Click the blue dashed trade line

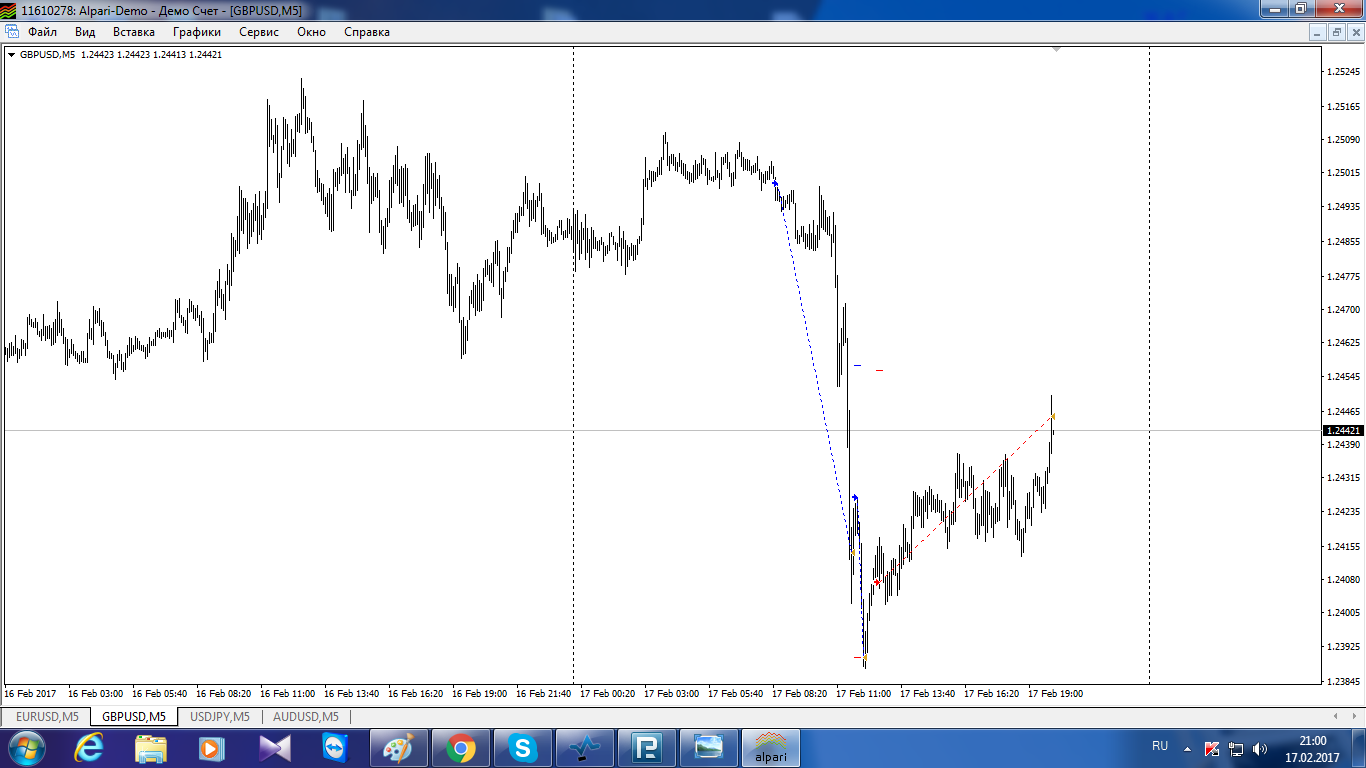tap(812, 365)
